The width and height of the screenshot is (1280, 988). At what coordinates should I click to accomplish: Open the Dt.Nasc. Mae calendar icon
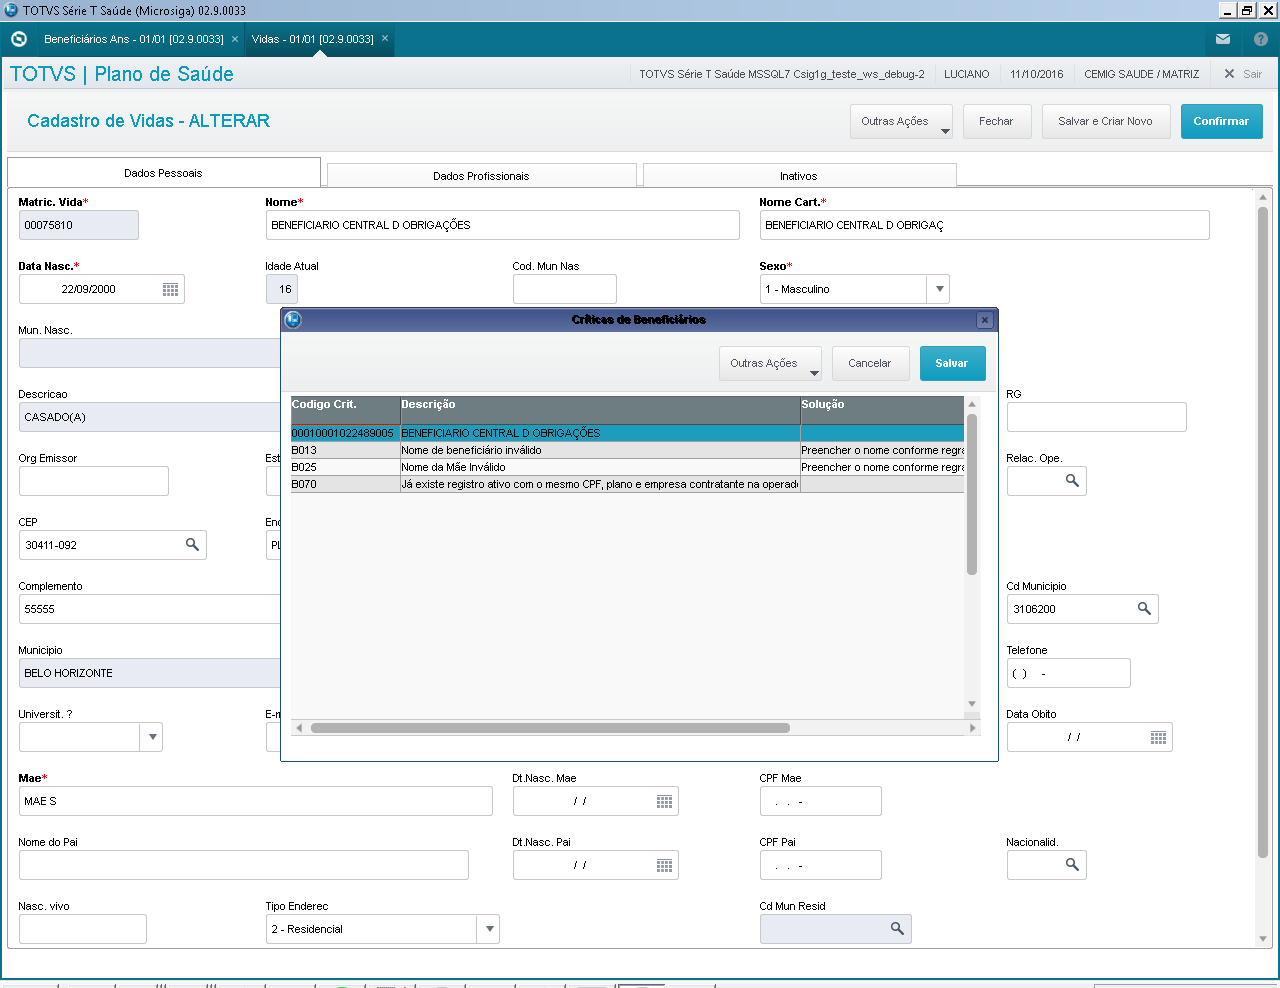click(664, 801)
